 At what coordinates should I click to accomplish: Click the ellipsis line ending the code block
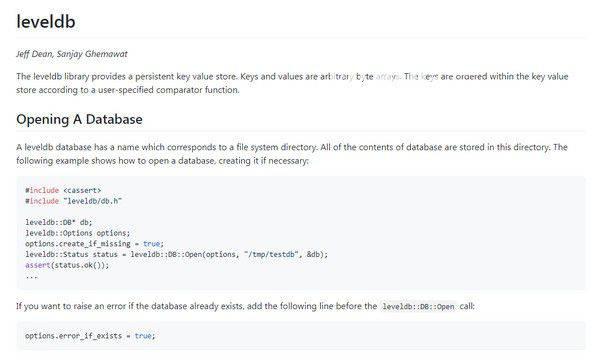(31, 276)
